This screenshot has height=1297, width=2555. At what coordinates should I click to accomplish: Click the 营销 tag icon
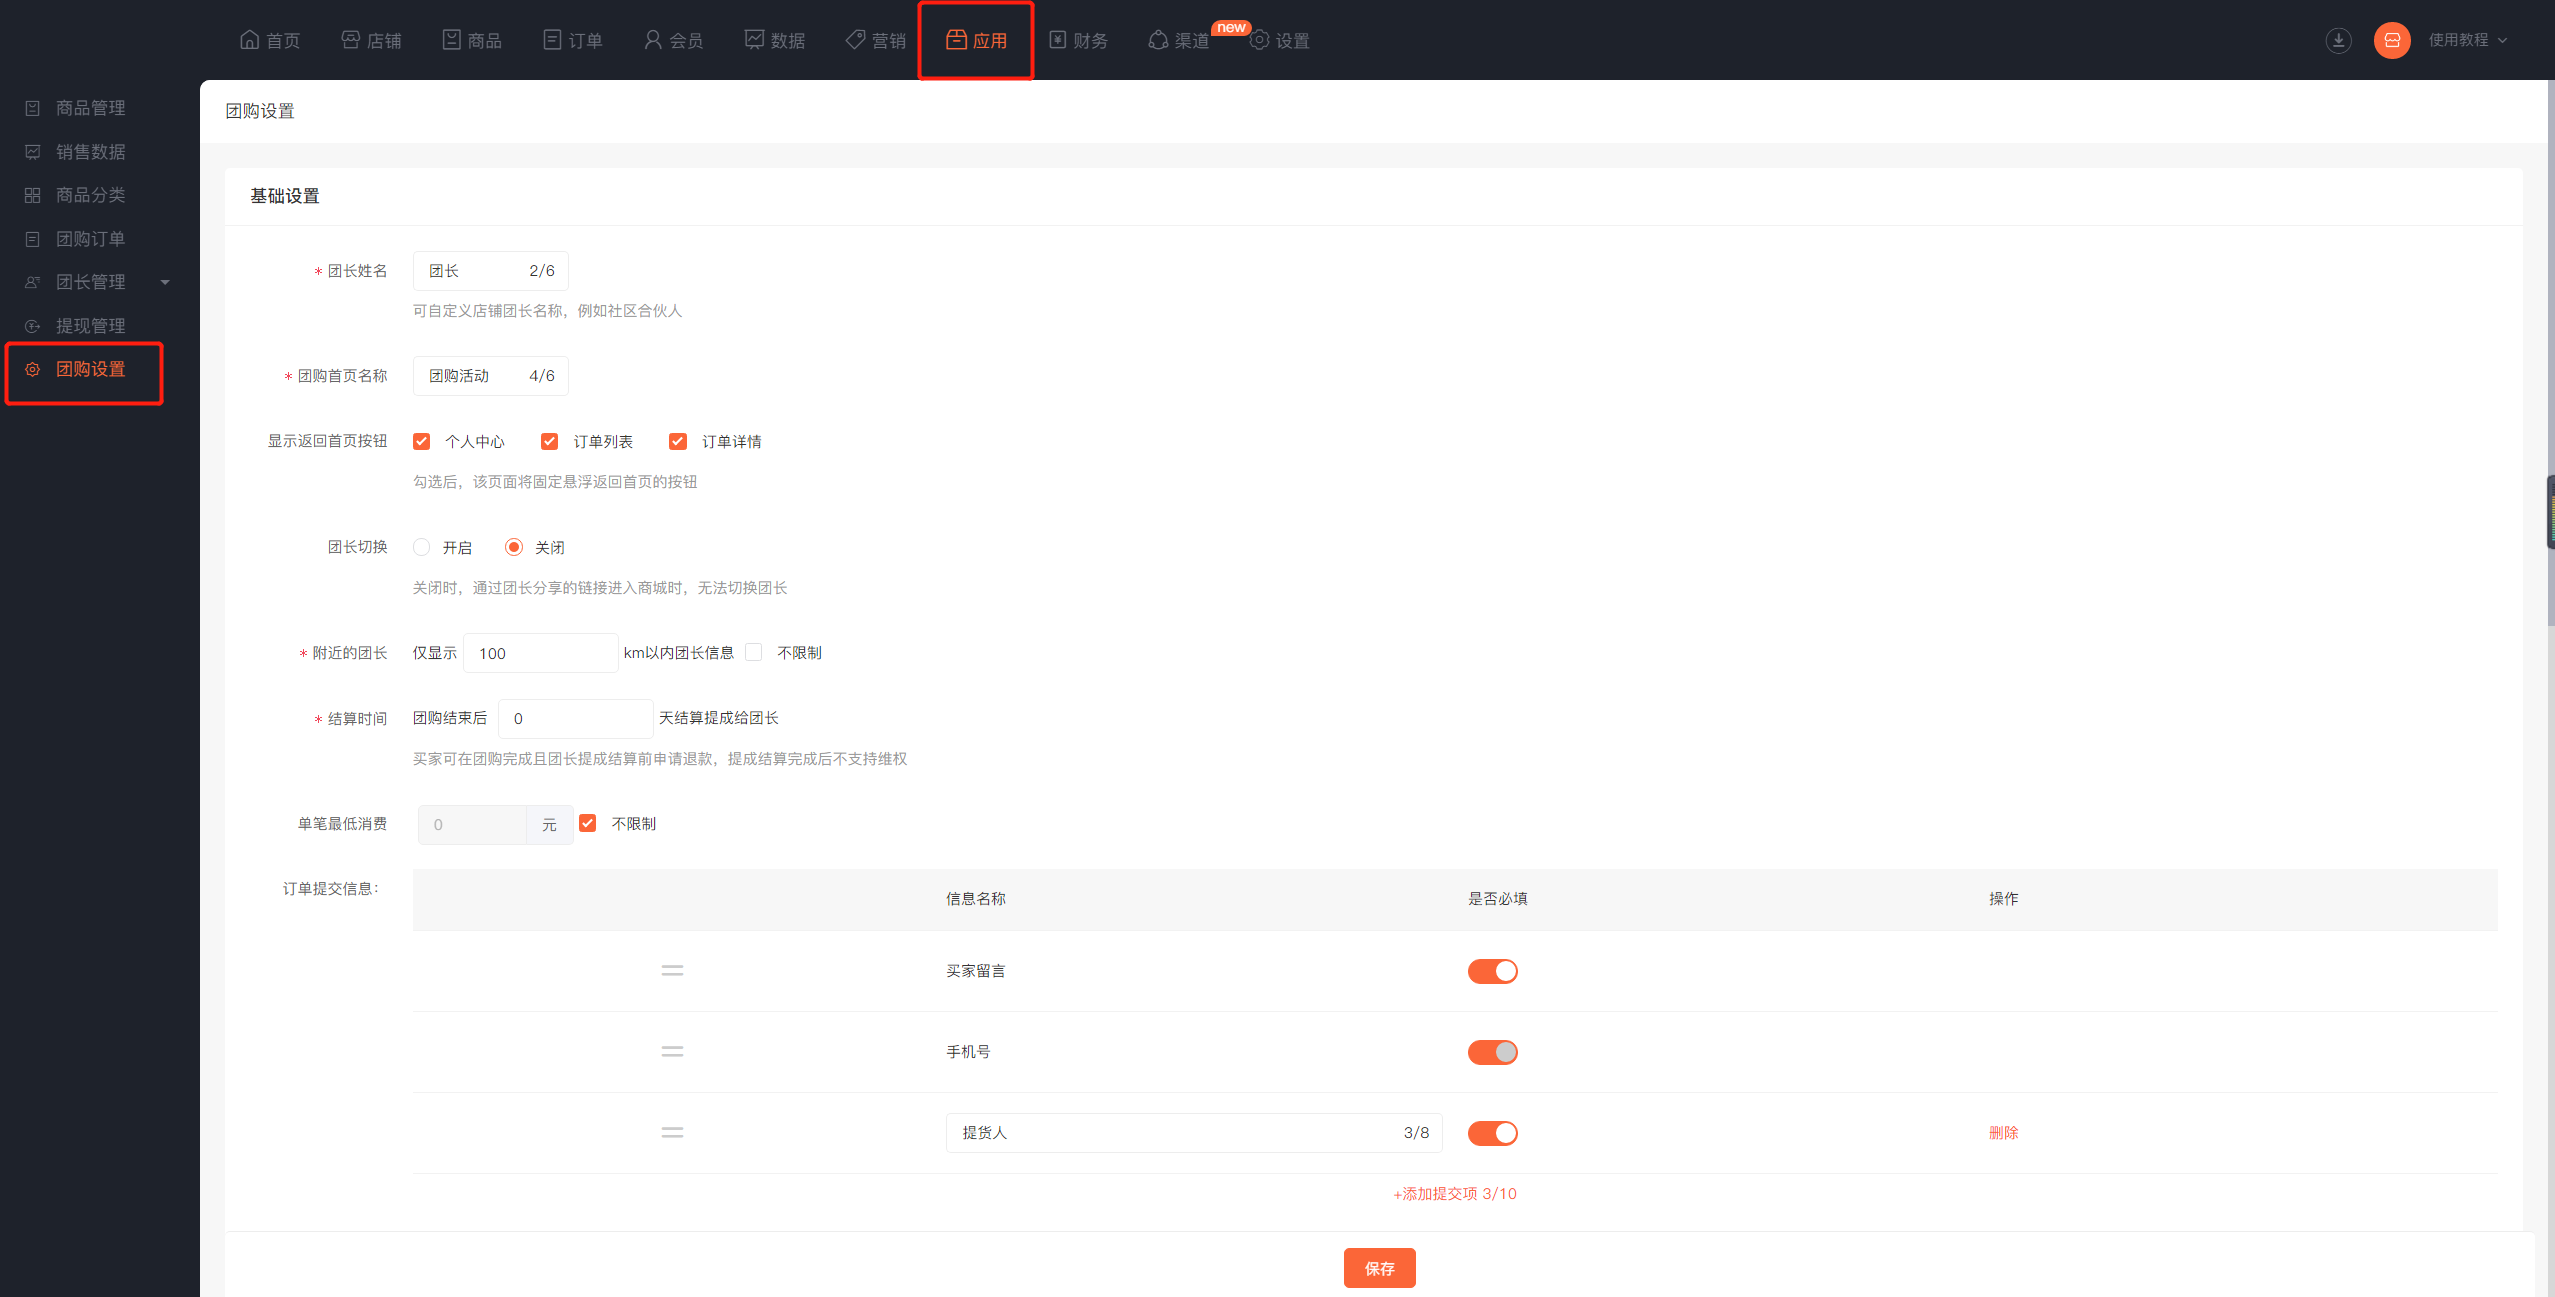(x=855, y=40)
